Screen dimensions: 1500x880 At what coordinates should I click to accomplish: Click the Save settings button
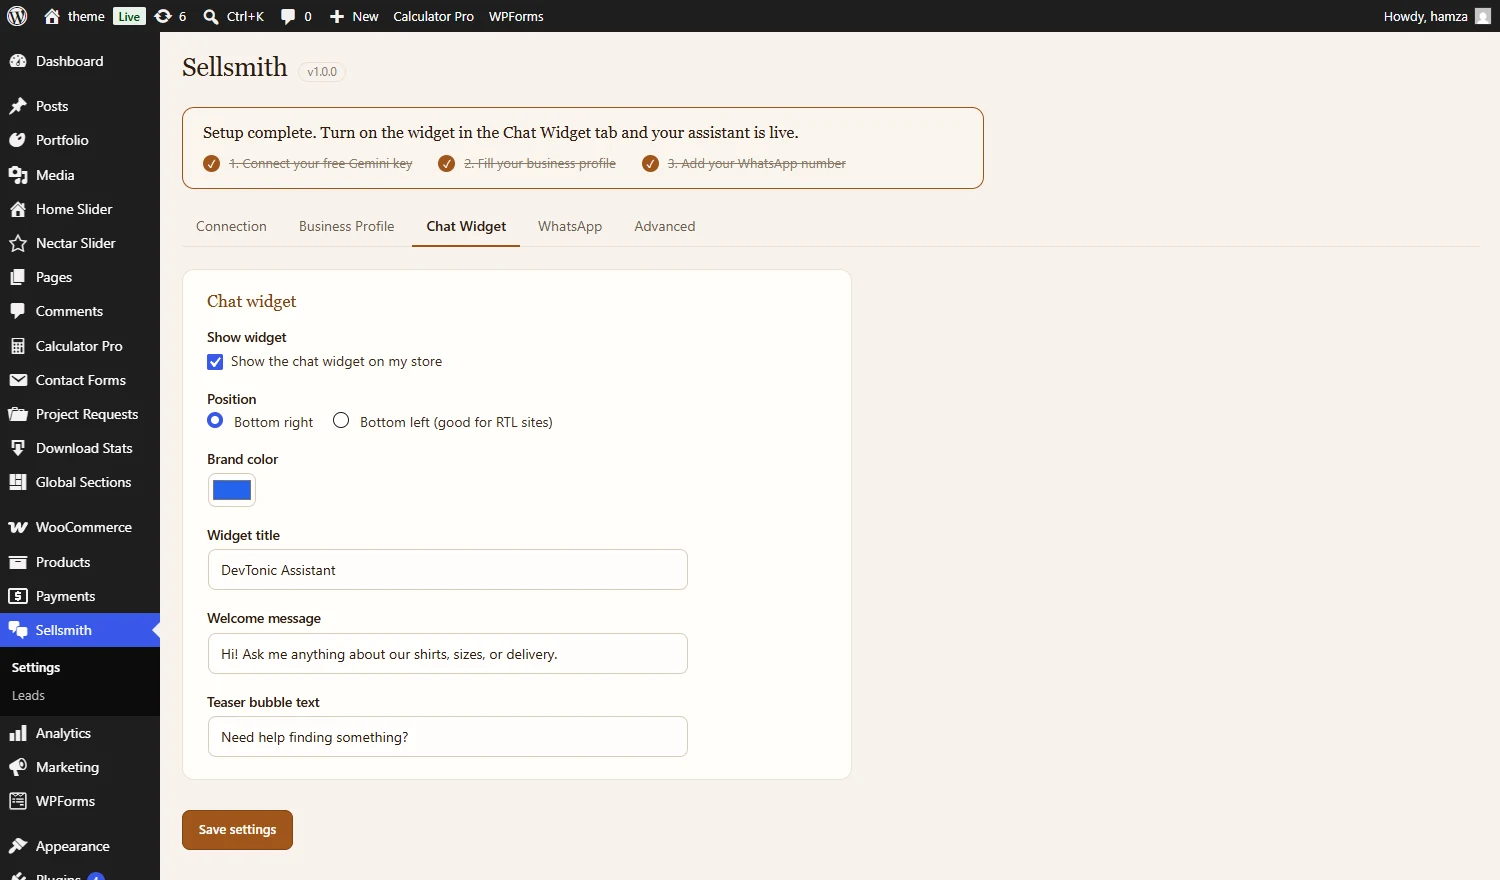click(237, 830)
